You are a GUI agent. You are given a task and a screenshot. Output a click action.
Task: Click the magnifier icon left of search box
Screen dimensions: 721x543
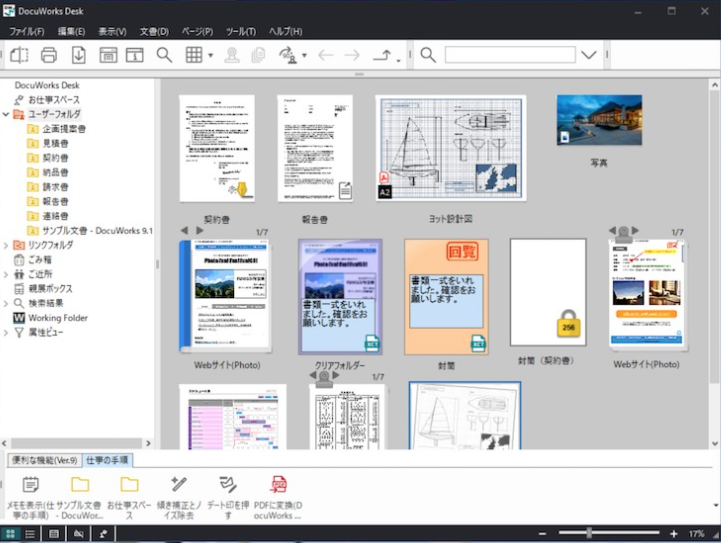click(428, 55)
